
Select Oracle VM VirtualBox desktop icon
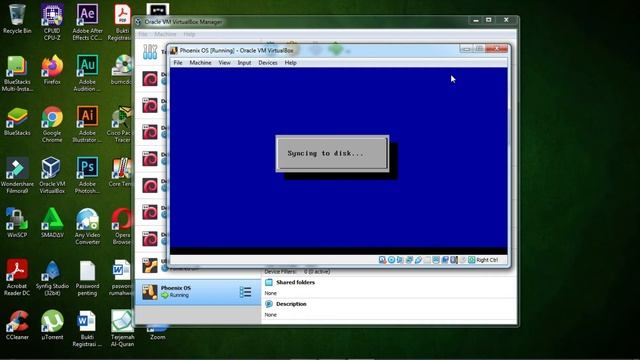tap(52, 176)
